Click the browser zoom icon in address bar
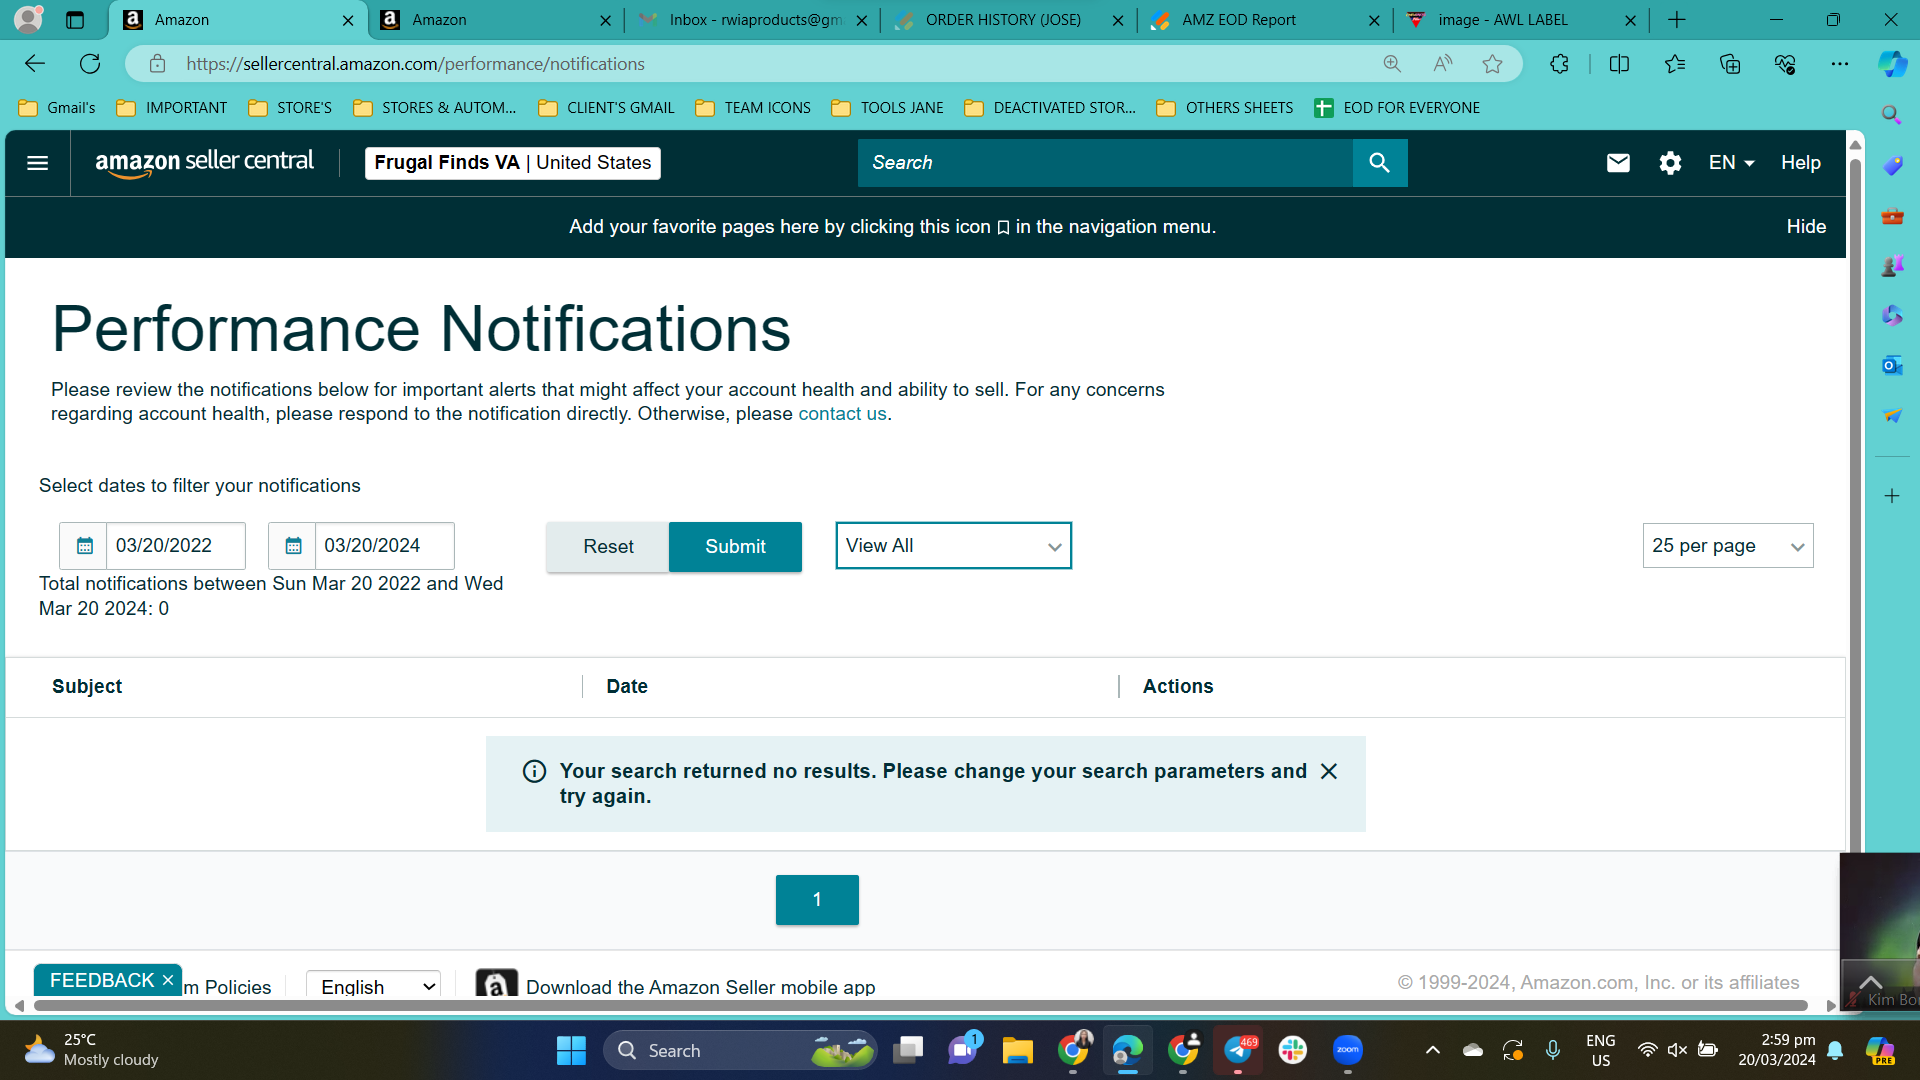 click(1392, 64)
